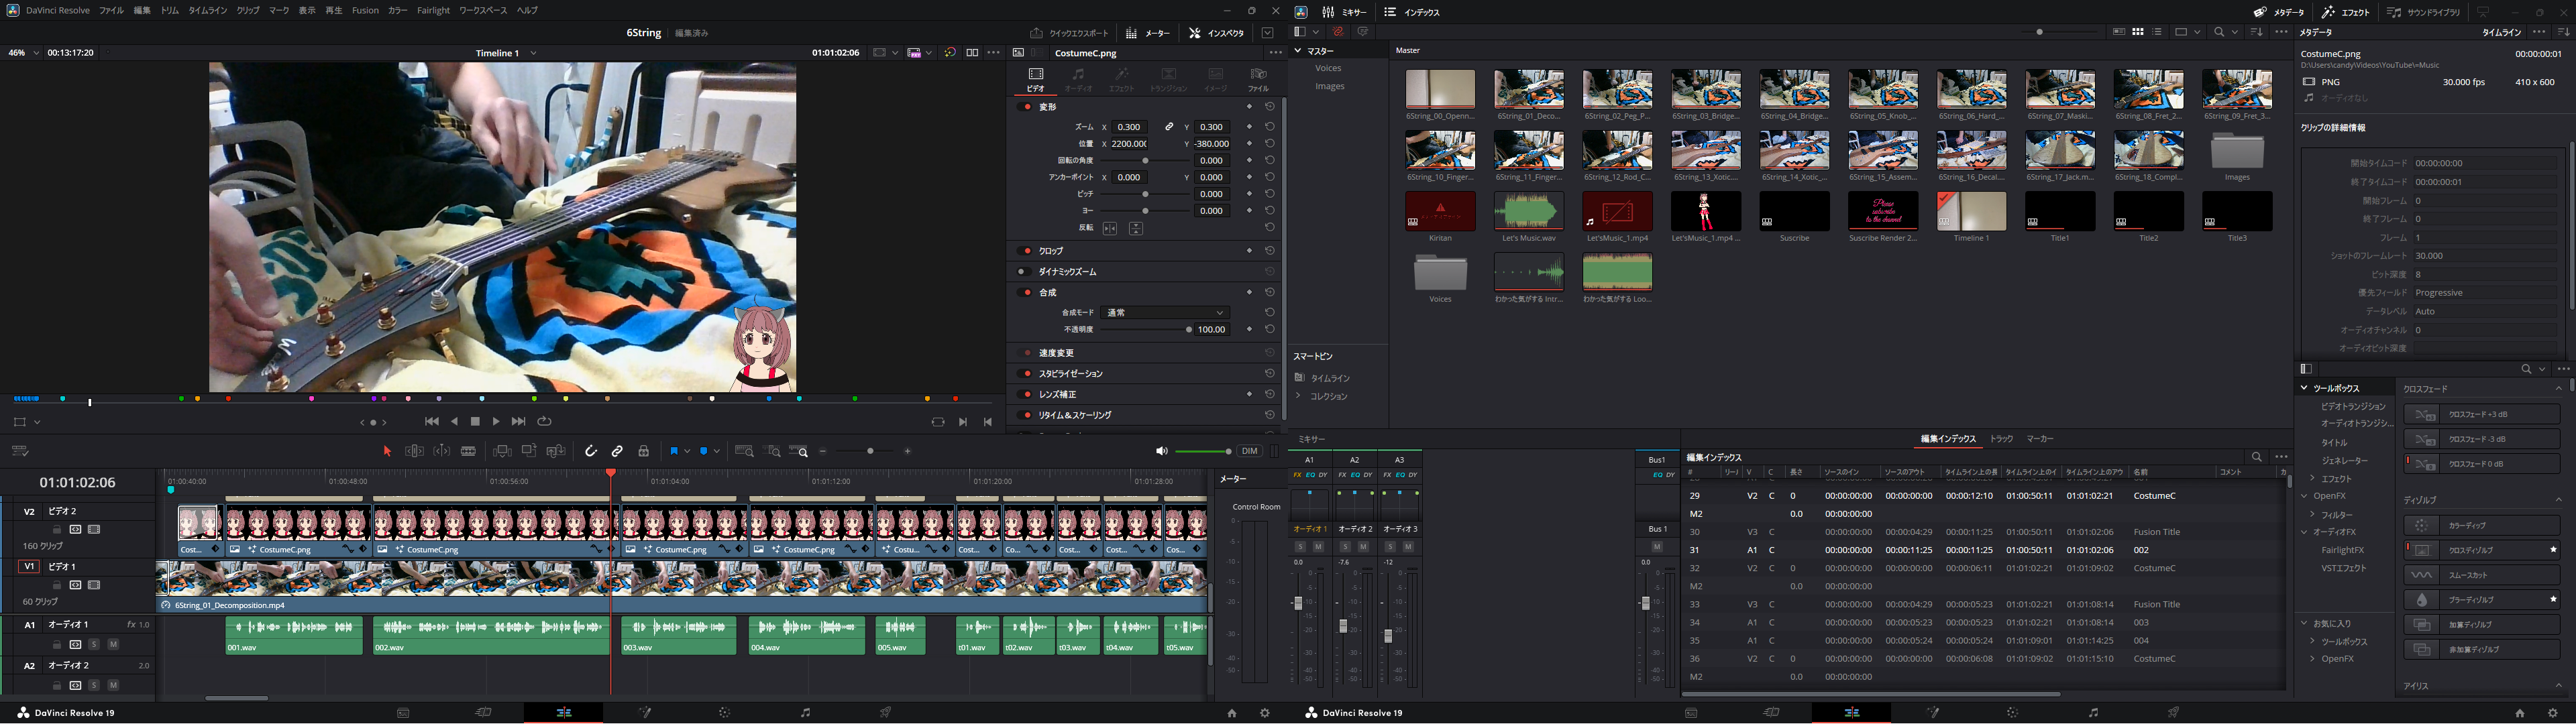Lock the ビデオ 2 track
Image resolution: width=2576 pixels, height=724 pixels.
tap(57, 529)
